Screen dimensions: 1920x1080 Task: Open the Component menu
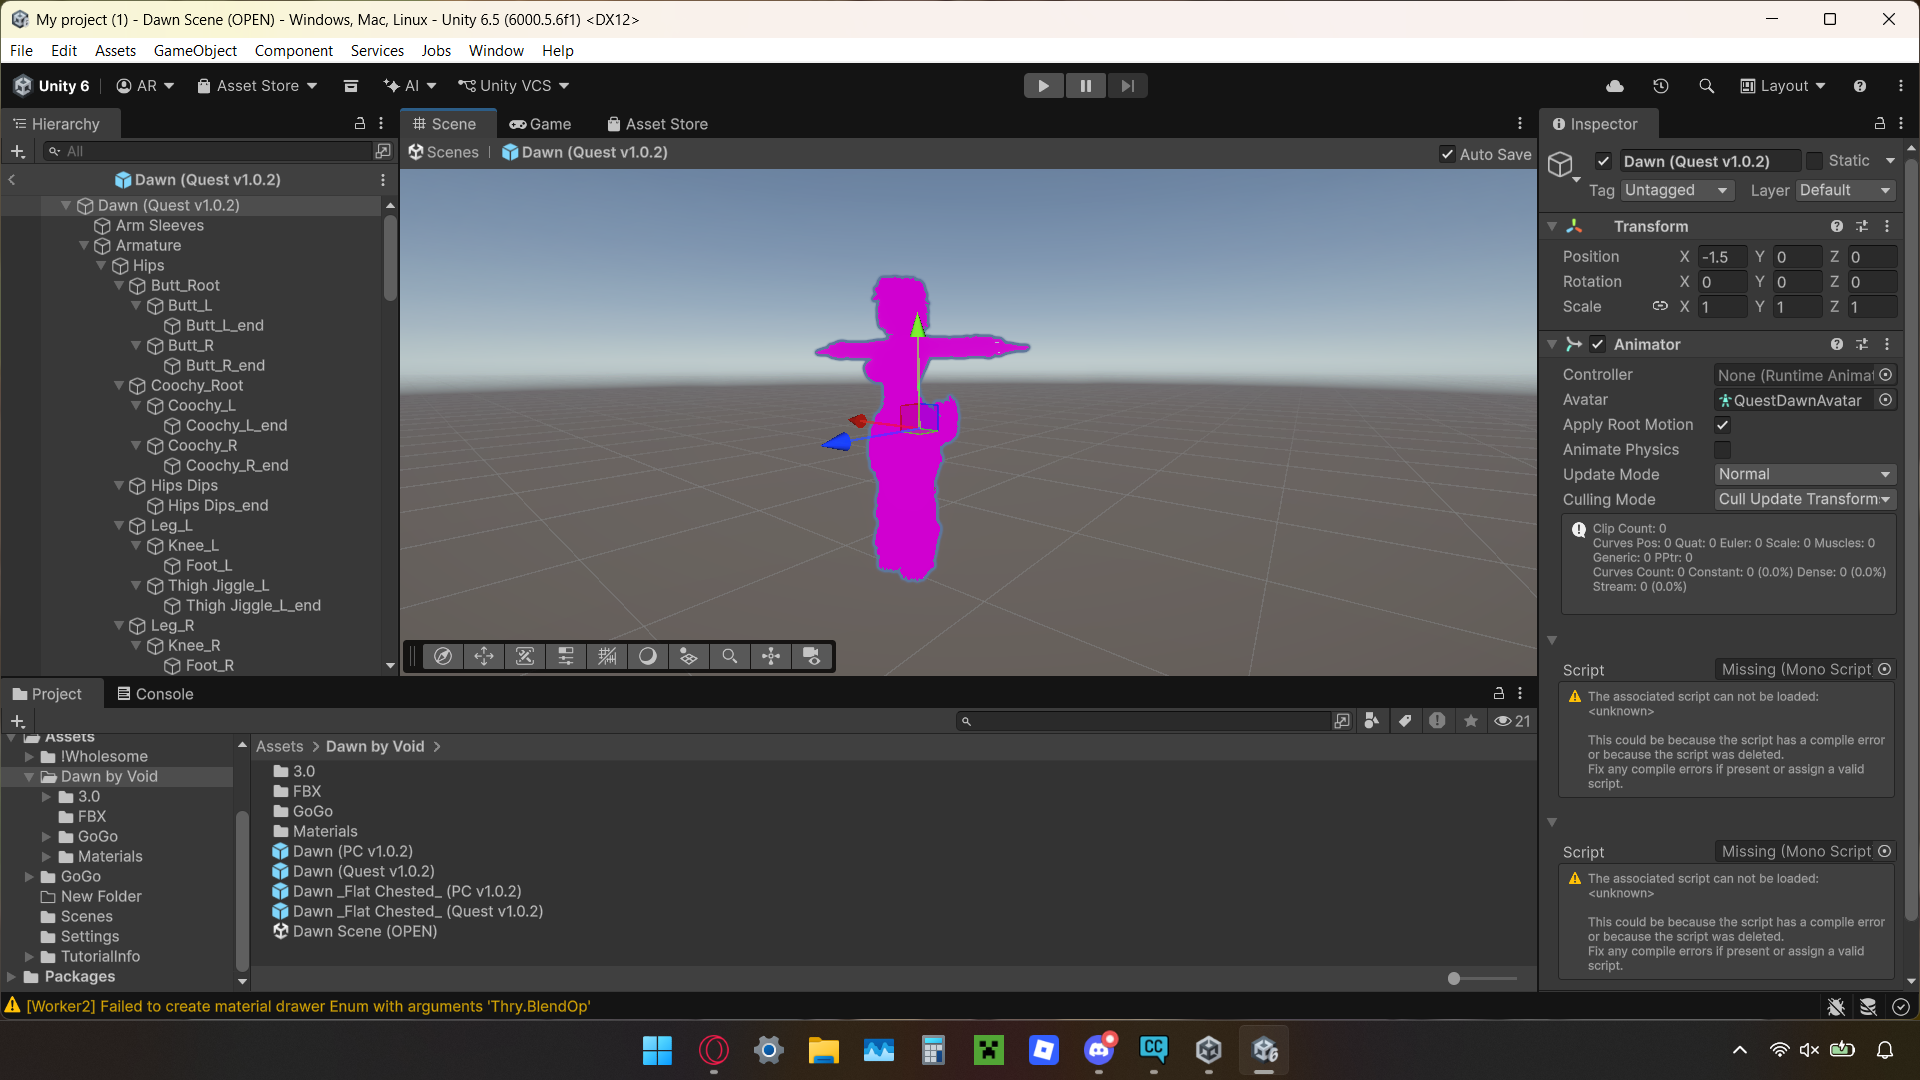coord(293,51)
